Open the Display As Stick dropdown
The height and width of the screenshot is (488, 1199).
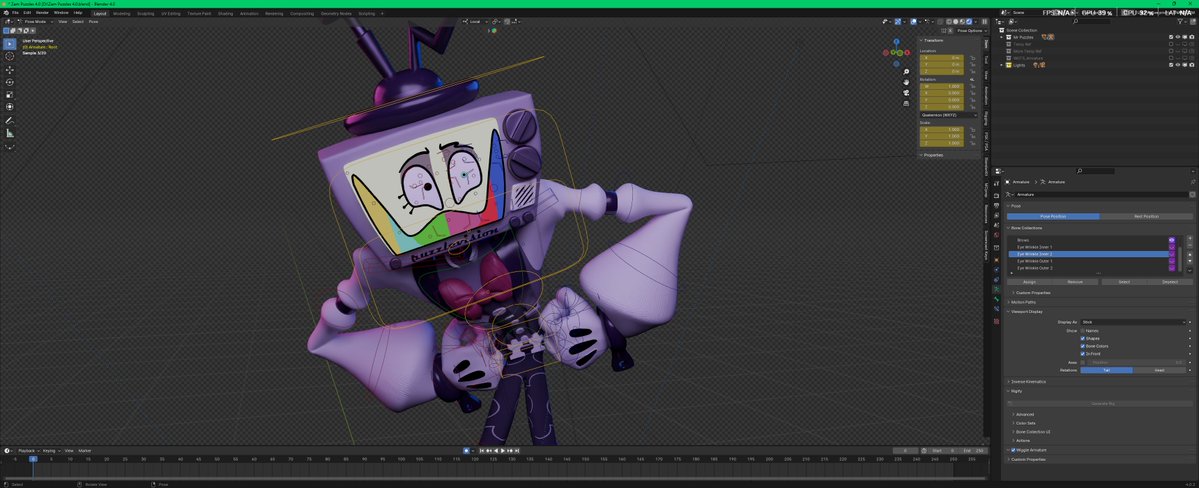tap(1133, 322)
